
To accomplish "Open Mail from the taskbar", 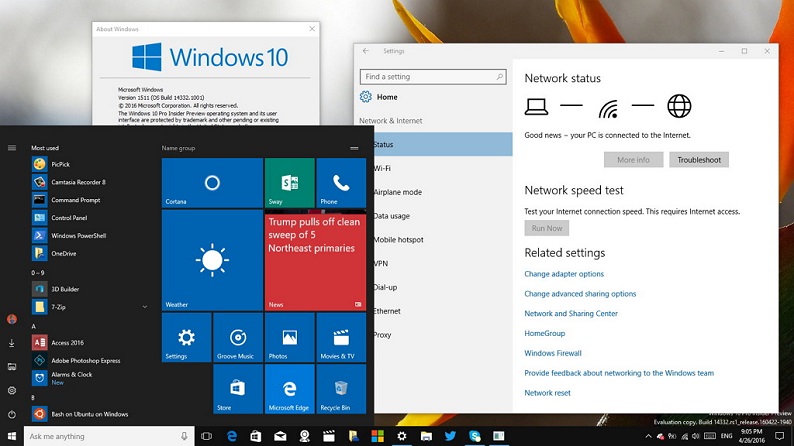I will tap(280, 436).
